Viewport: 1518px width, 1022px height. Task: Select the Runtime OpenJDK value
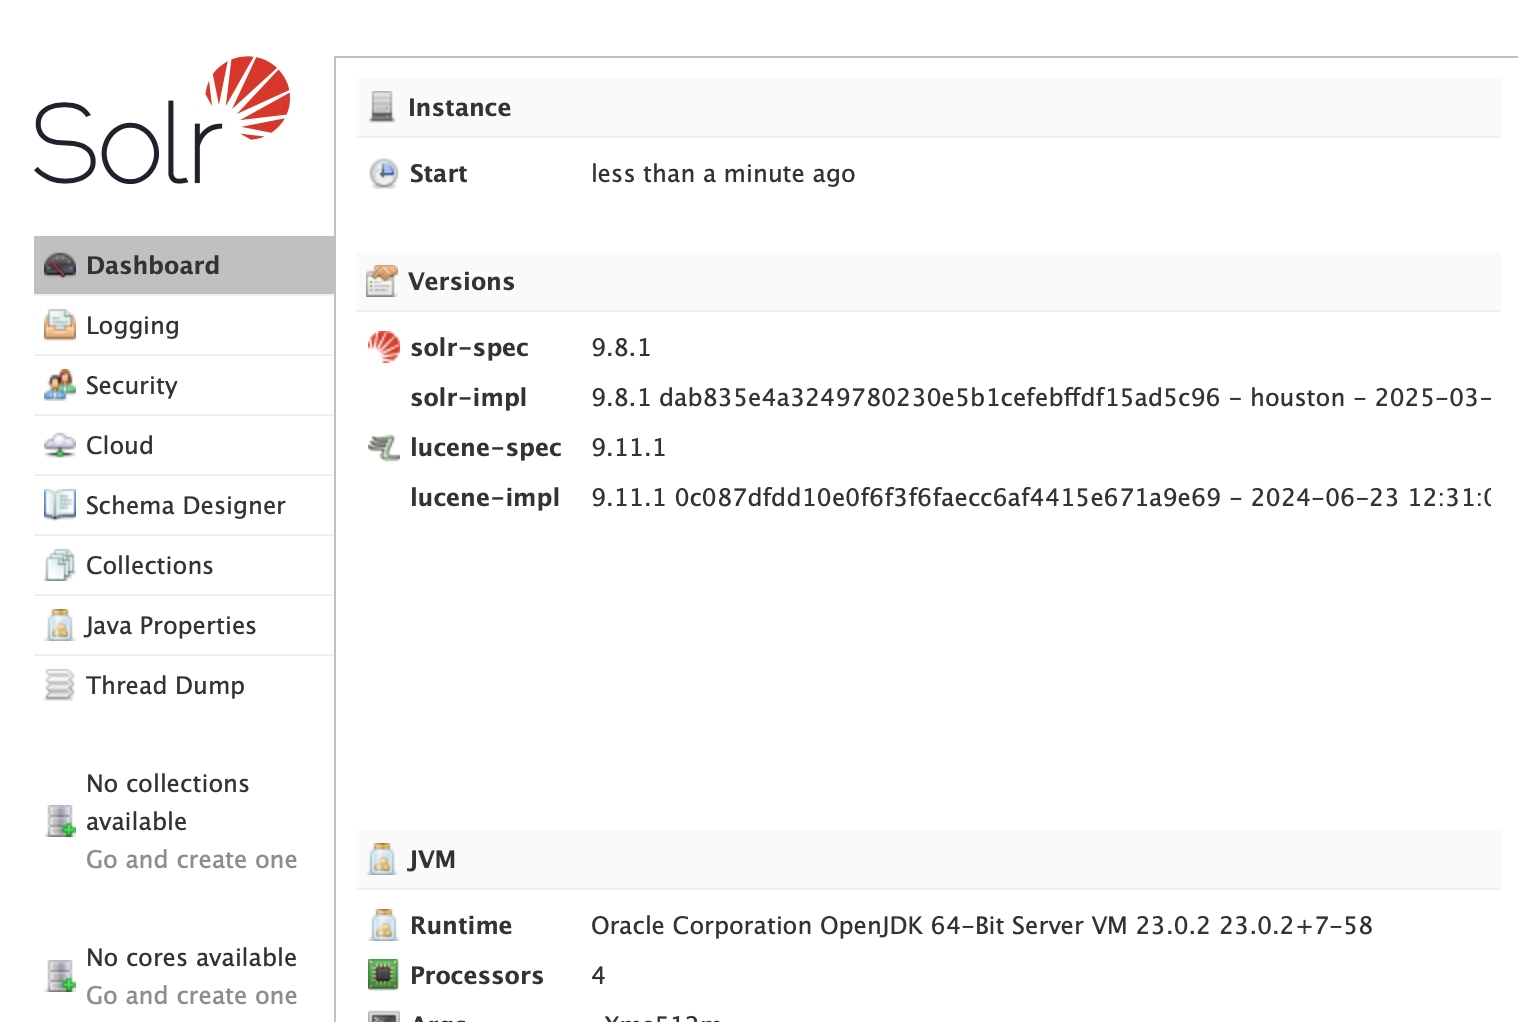tap(982, 926)
